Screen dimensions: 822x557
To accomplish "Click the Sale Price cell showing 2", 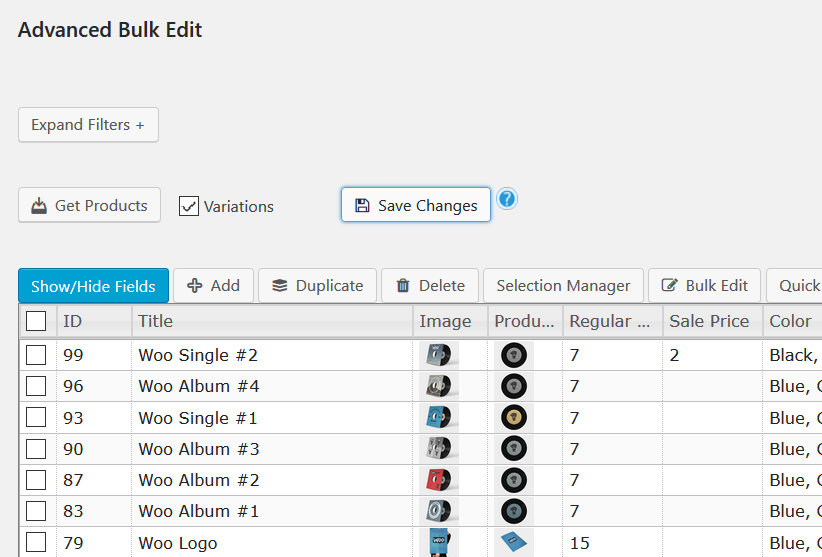I will pos(710,355).
